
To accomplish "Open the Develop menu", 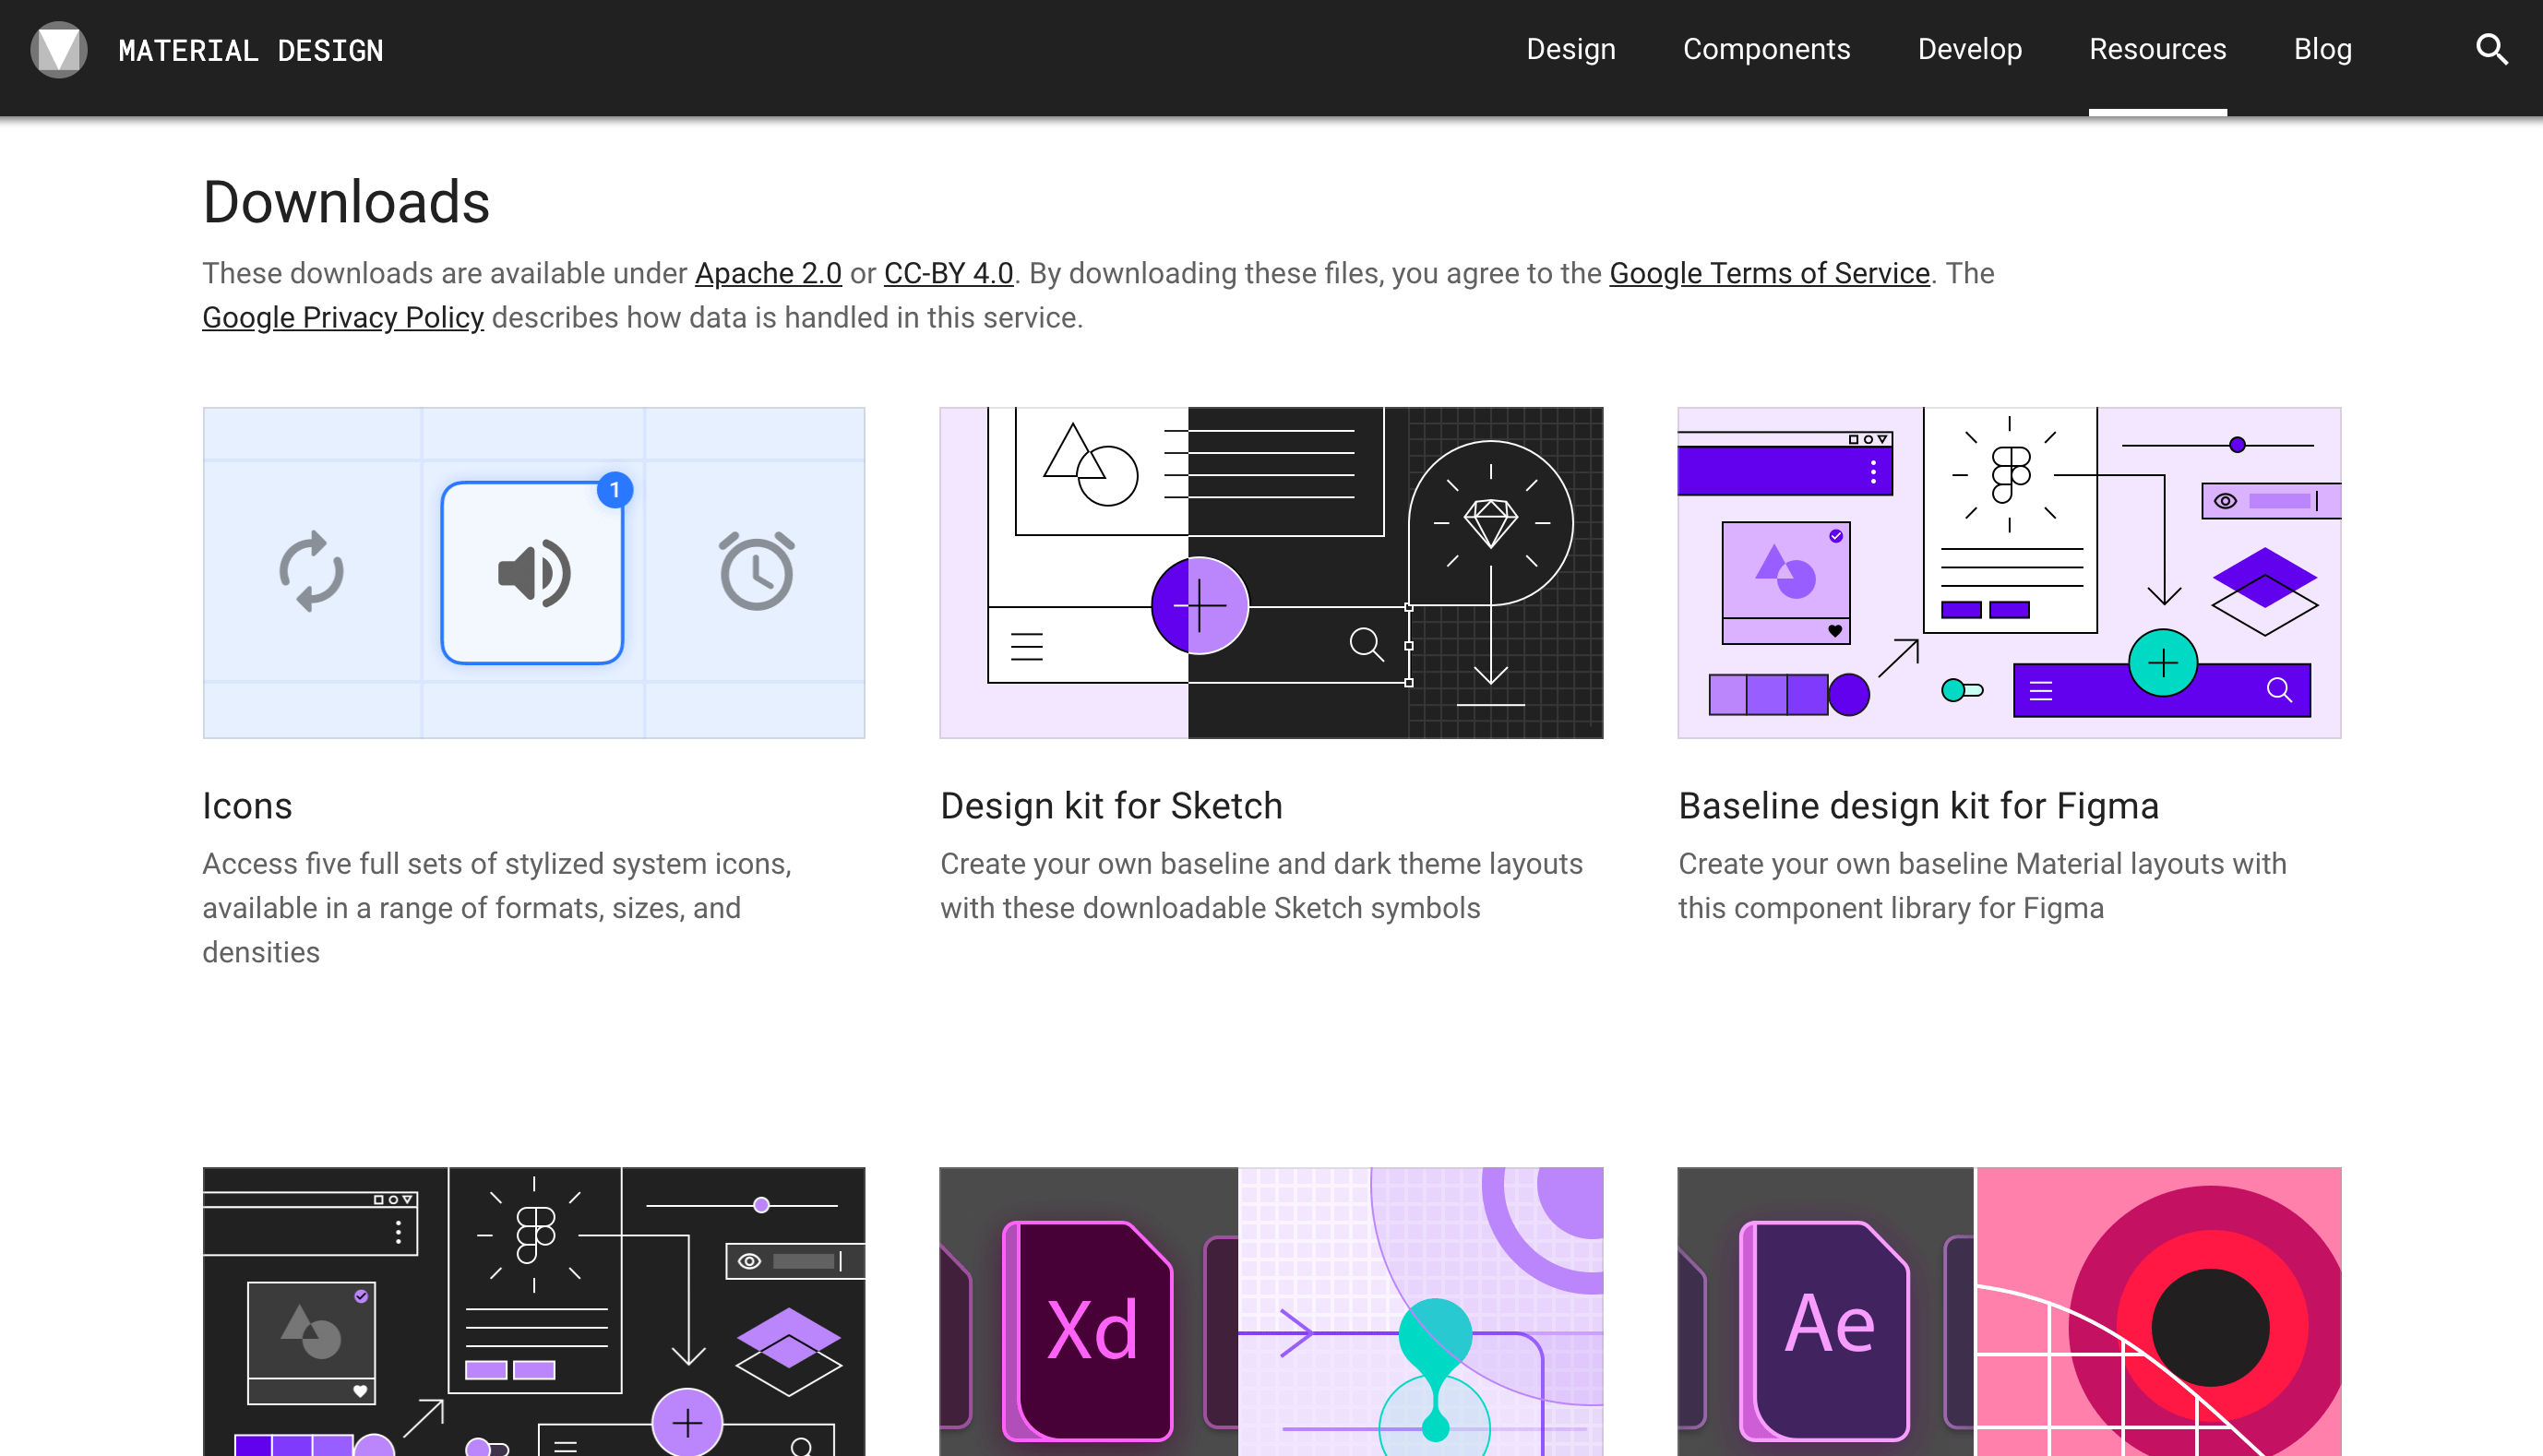I will point(1969,49).
